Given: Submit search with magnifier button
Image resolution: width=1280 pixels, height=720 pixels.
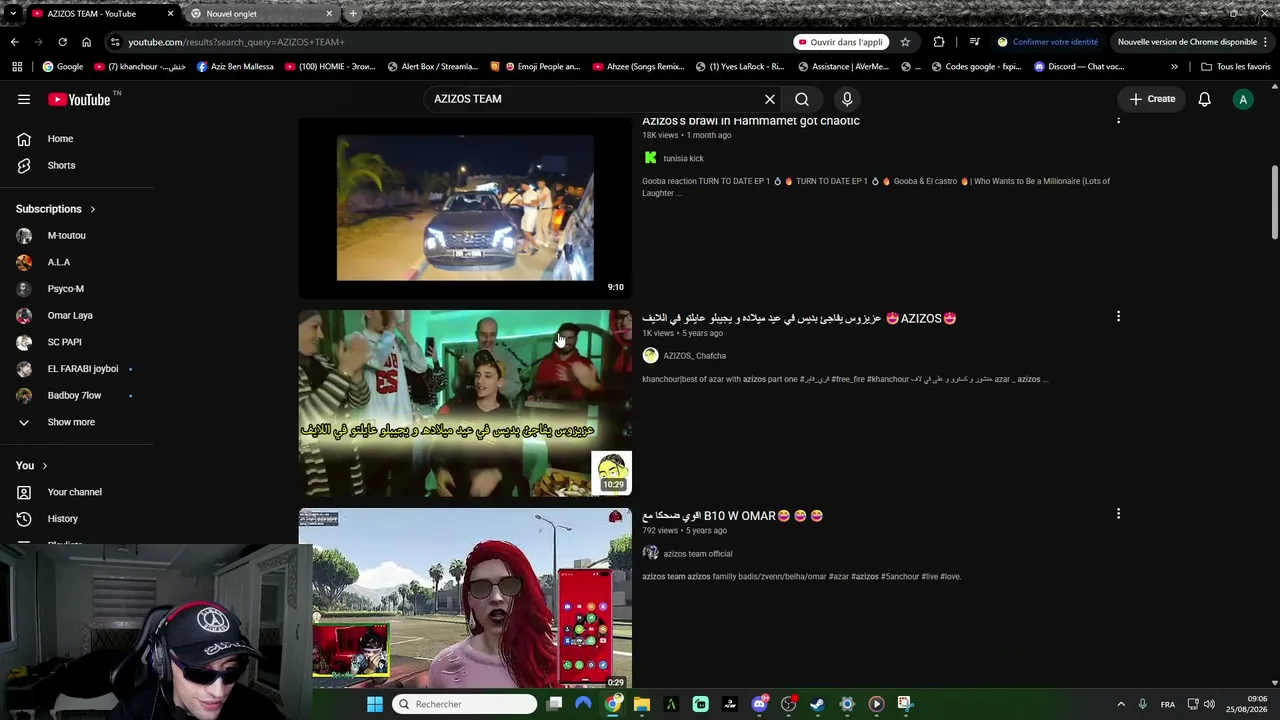Looking at the screenshot, I should coord(802,99).
